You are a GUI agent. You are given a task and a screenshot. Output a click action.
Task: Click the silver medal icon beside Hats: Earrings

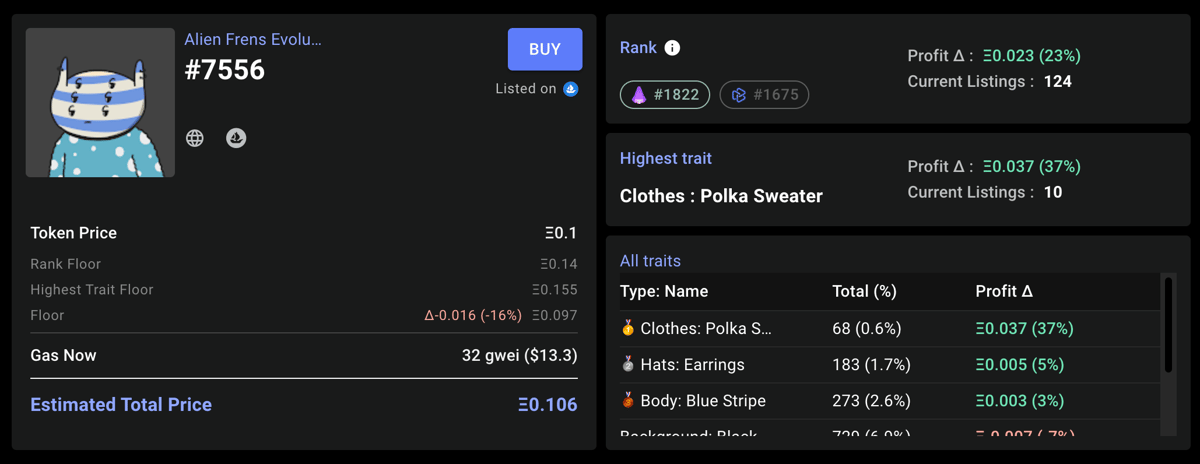pos(628,364)
